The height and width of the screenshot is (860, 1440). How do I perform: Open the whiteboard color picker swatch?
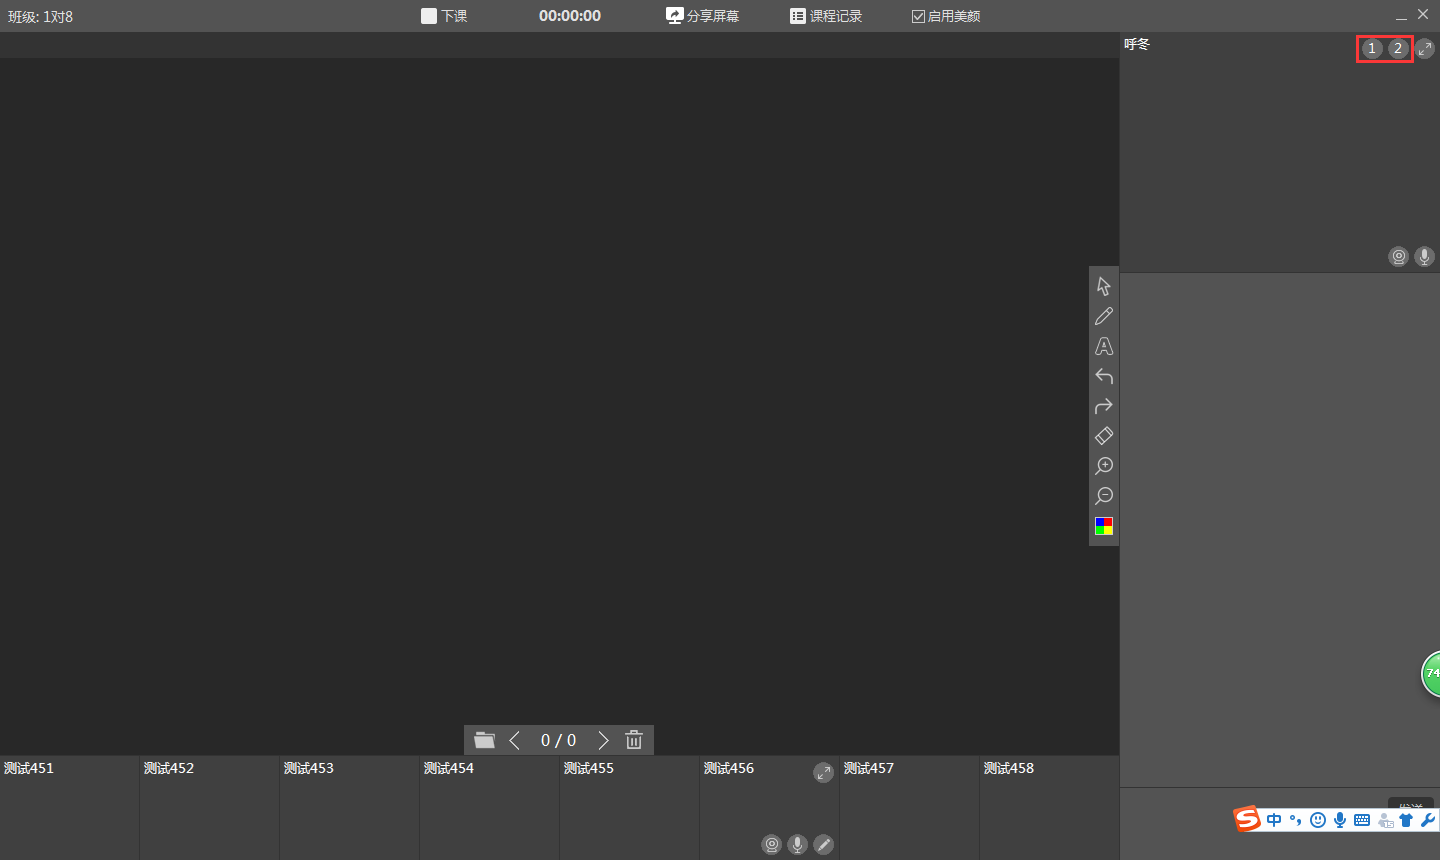click(1103, 526)
